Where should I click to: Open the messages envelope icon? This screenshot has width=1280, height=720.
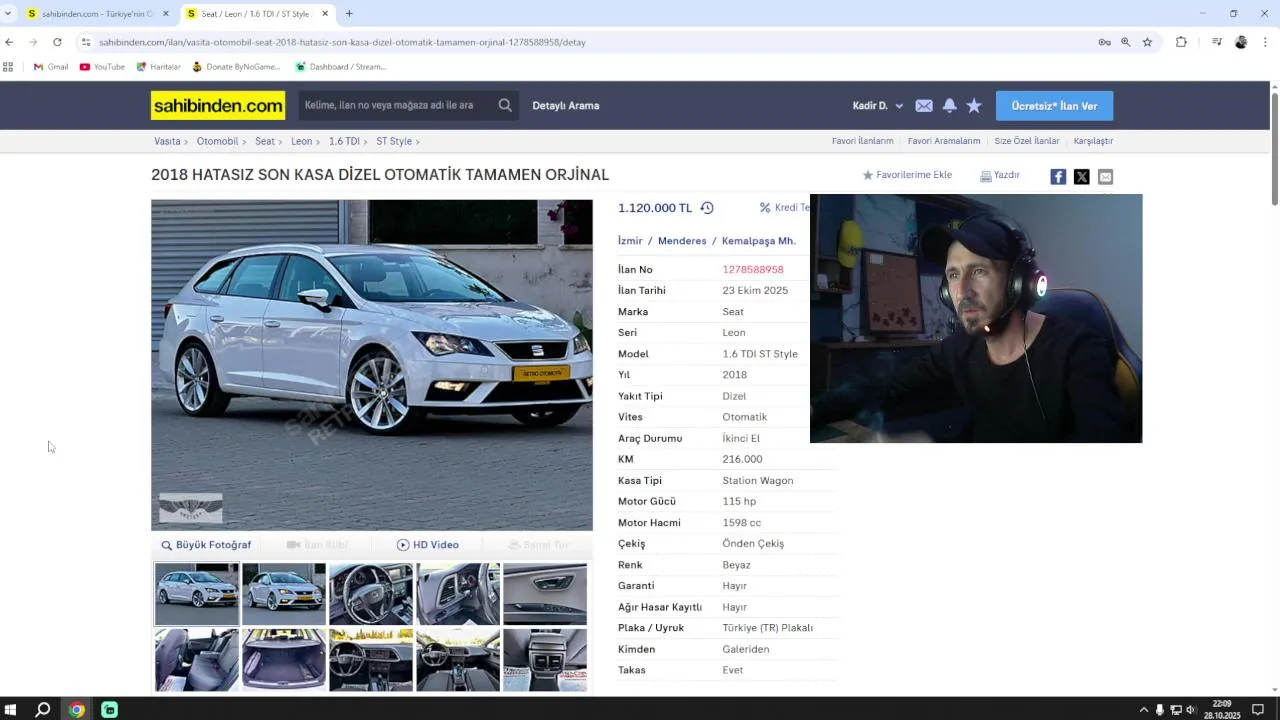pos(924,106)
